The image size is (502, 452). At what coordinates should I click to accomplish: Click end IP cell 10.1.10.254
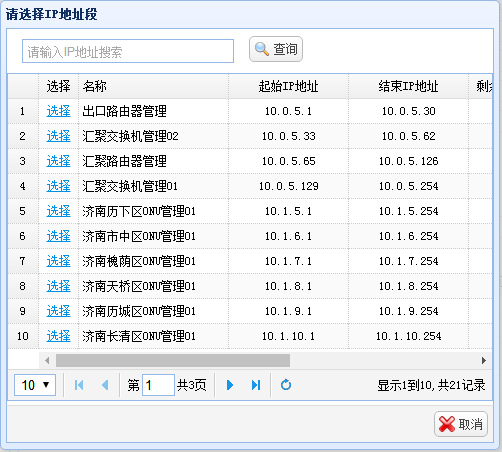coord(408,336)
